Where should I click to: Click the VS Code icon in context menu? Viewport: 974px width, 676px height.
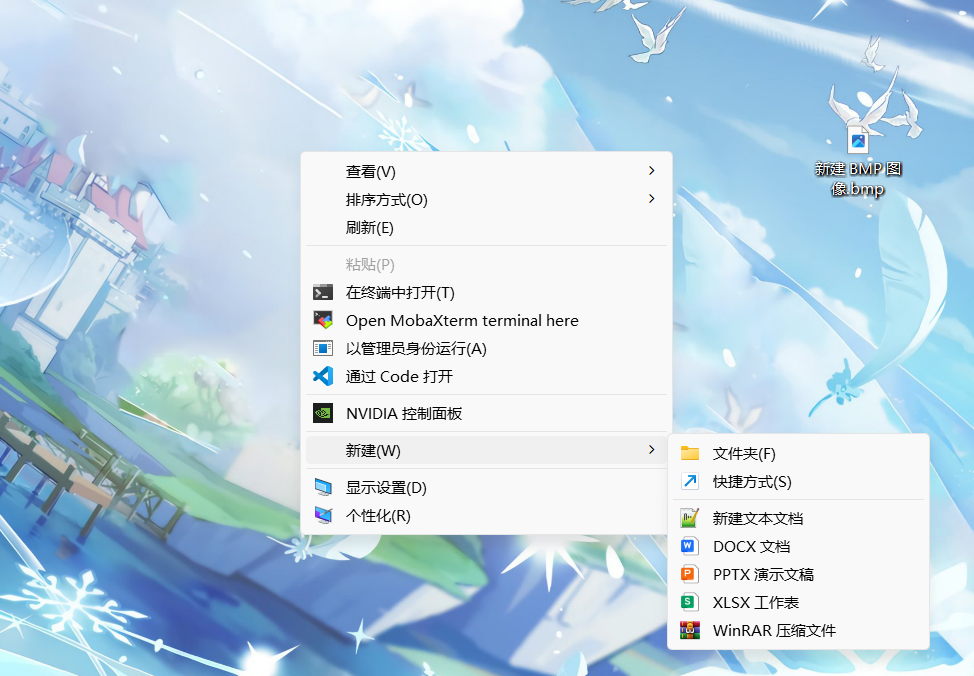(x=322, y=376)
